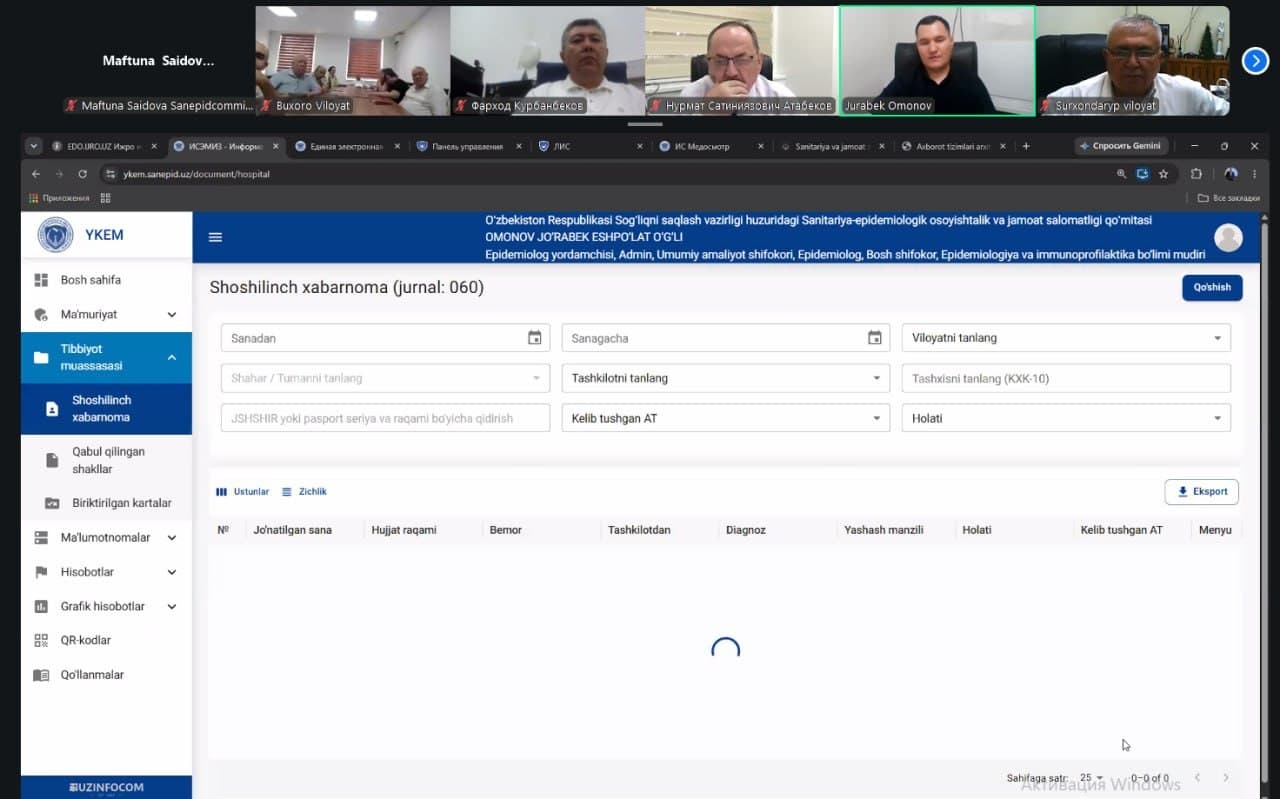Collapse the Tibbiyot muassasasi section
1280x799 pixels.
[x=106, y=358]
